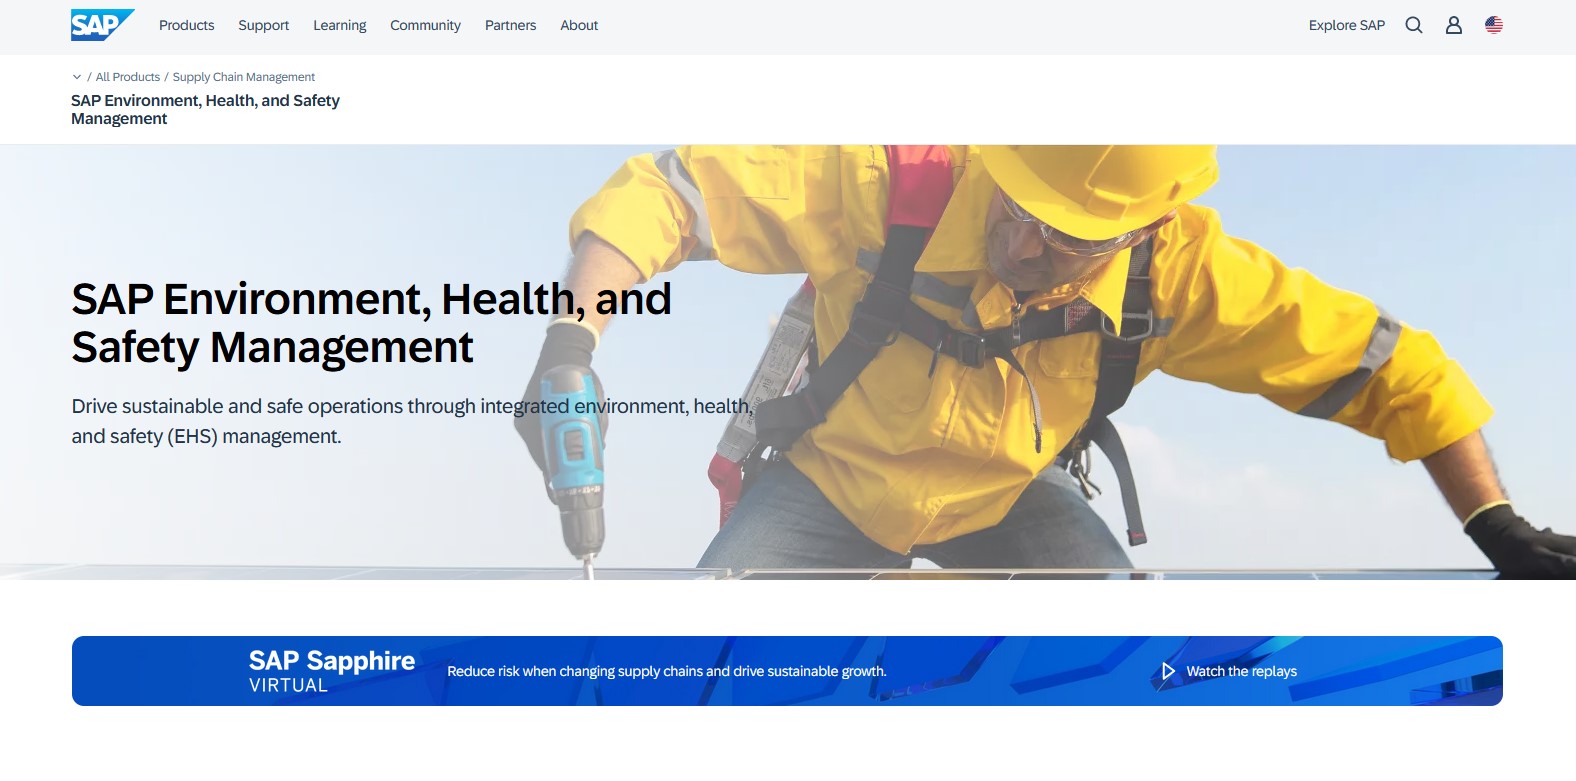This screenshot has height=781, width=1576.
Task: Change country via the US flag icon
Action: tap(1494, 25)
